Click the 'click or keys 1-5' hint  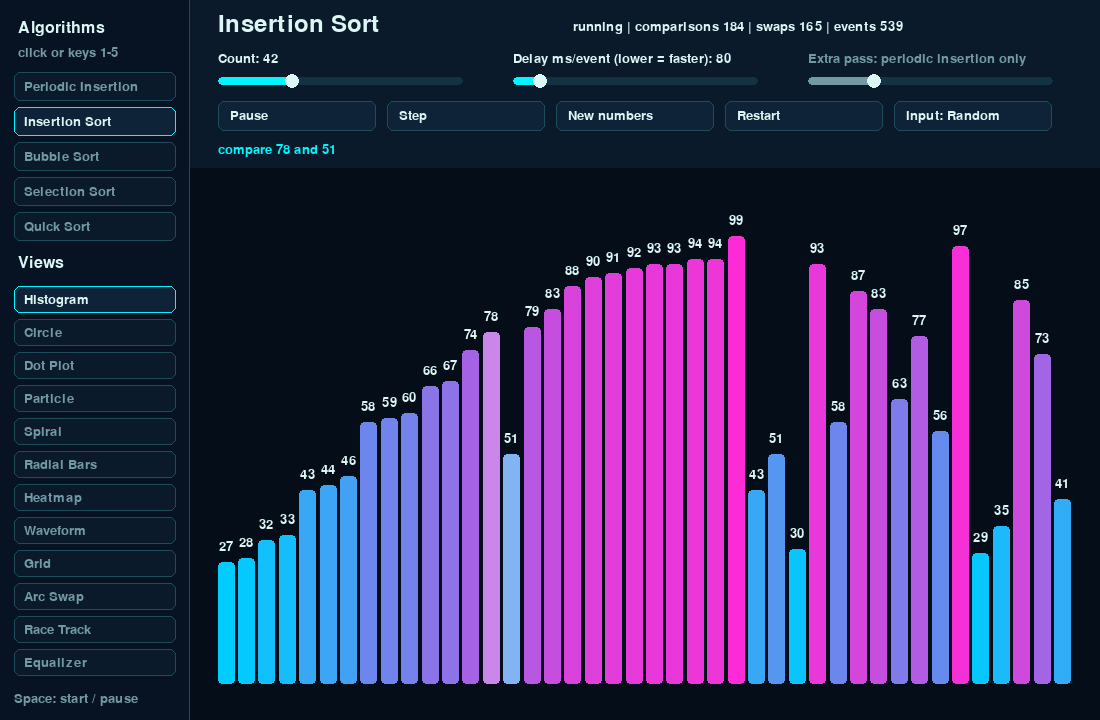pos(68,53)
